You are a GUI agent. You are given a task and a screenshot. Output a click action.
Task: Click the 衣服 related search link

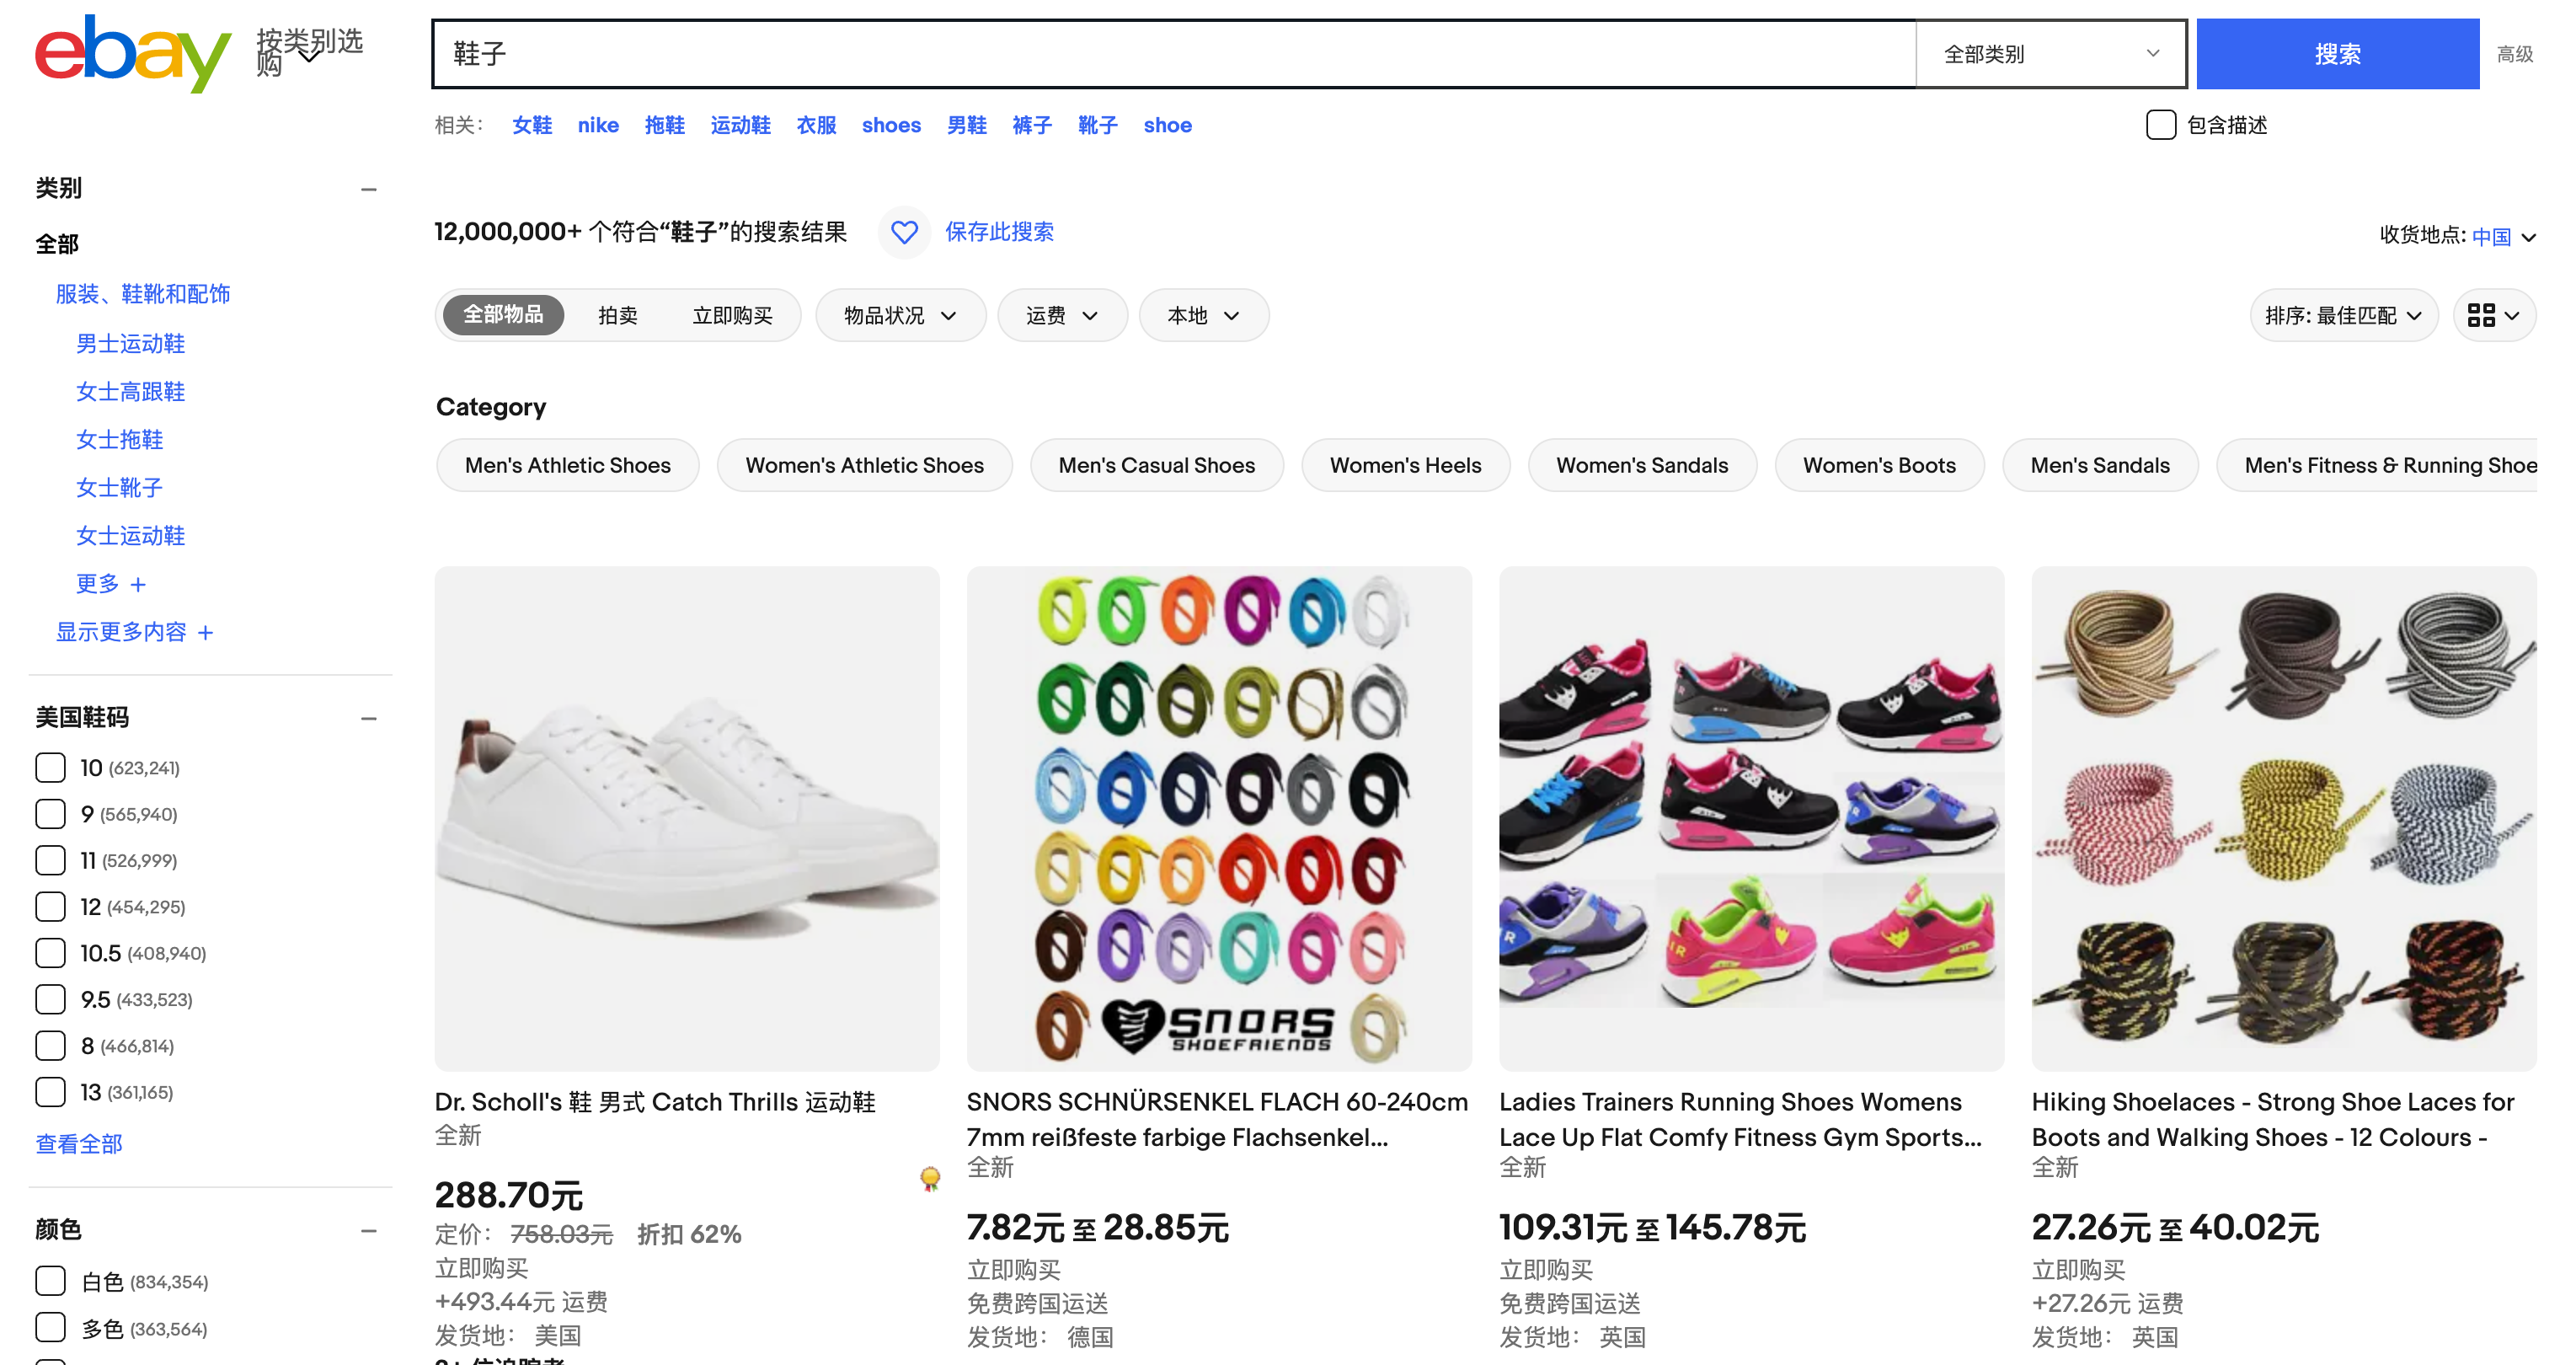click(x=816, y=125)
